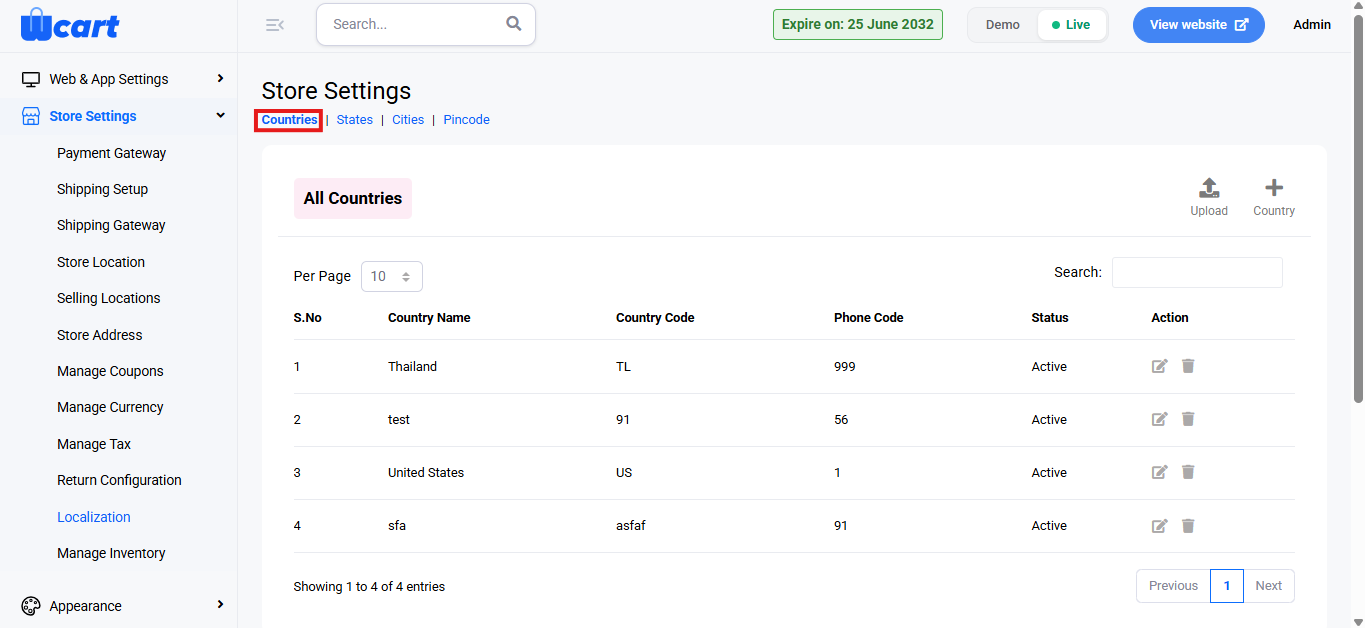Switch to Demo mode

(x=1003, y=25)
